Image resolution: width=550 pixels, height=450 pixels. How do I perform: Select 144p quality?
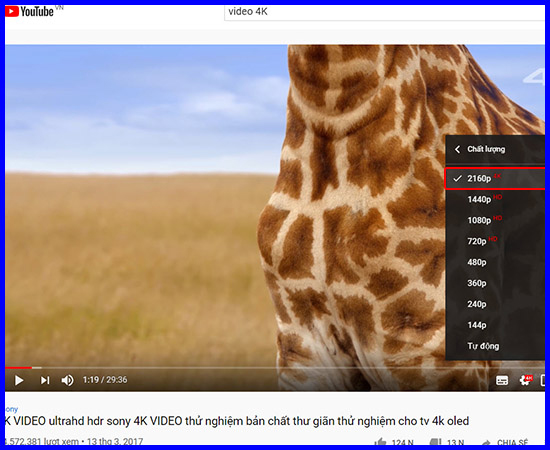[495, 325]
